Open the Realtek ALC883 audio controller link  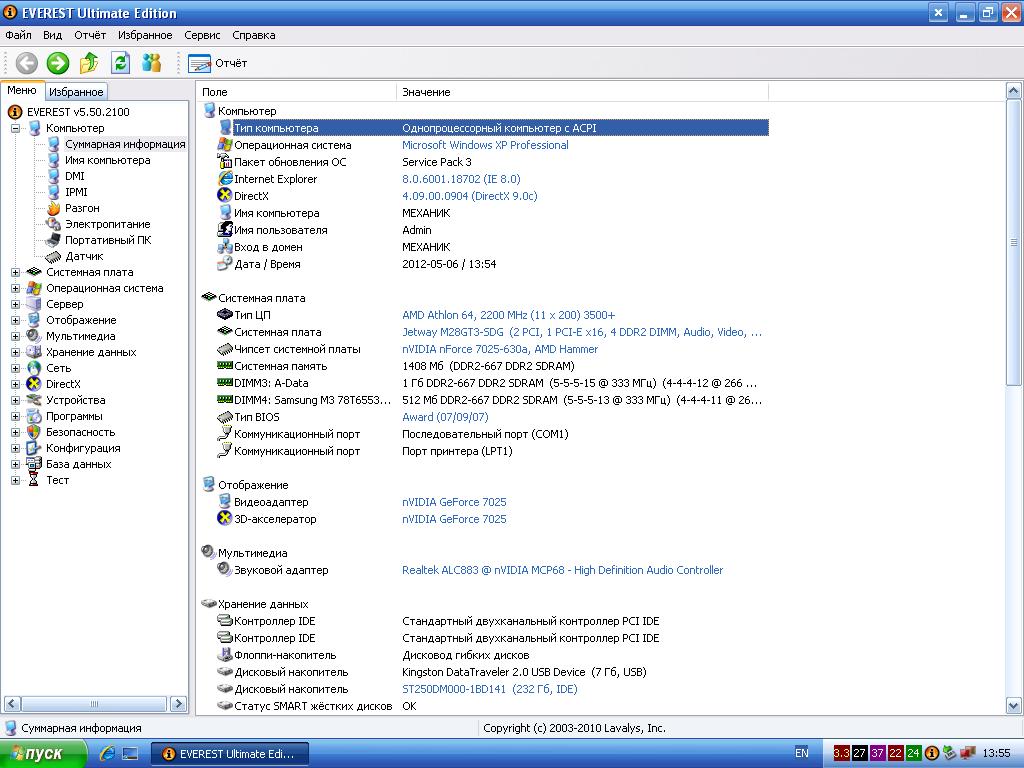click(562, 570)
